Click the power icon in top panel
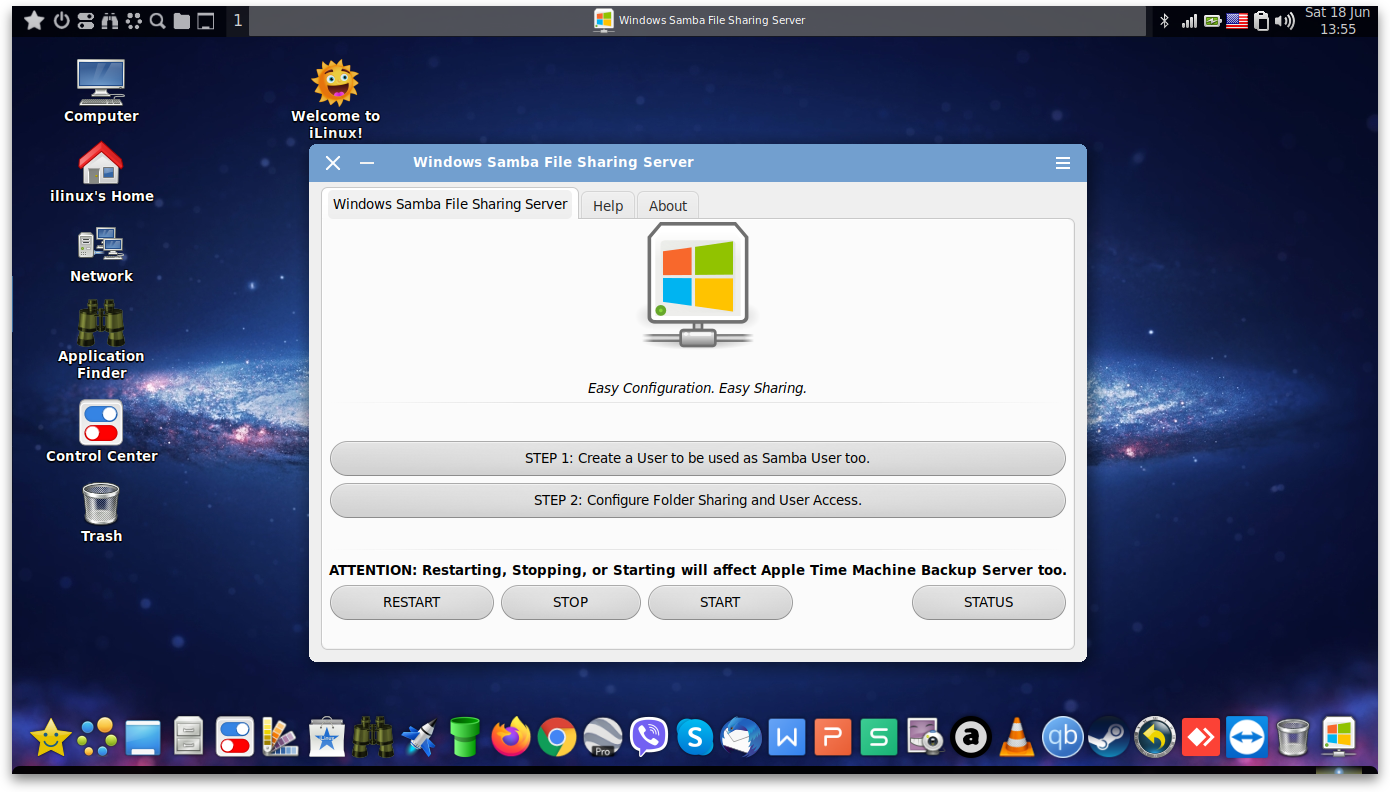The image size is (1390, 792). (61, 20)
